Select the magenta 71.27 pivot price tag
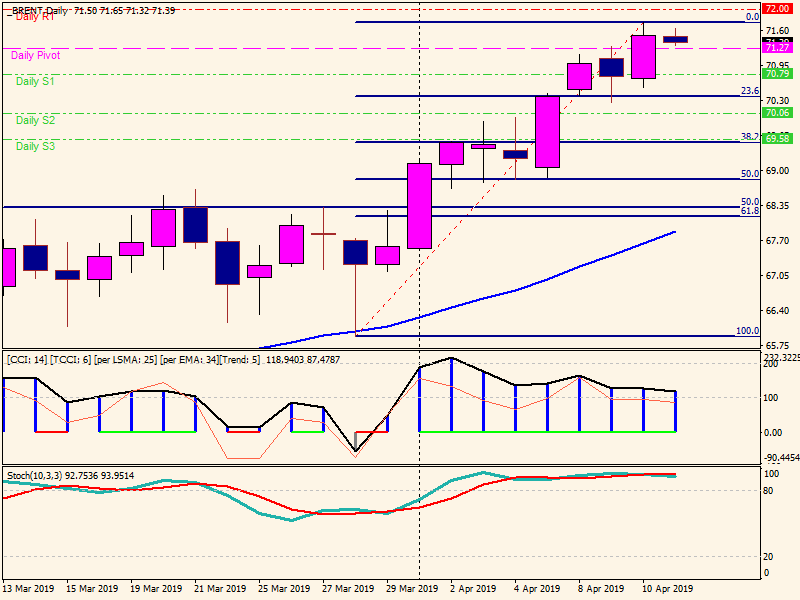Viewport: 800px width, 600px height. pyautogui.click(x=778, y=47)
